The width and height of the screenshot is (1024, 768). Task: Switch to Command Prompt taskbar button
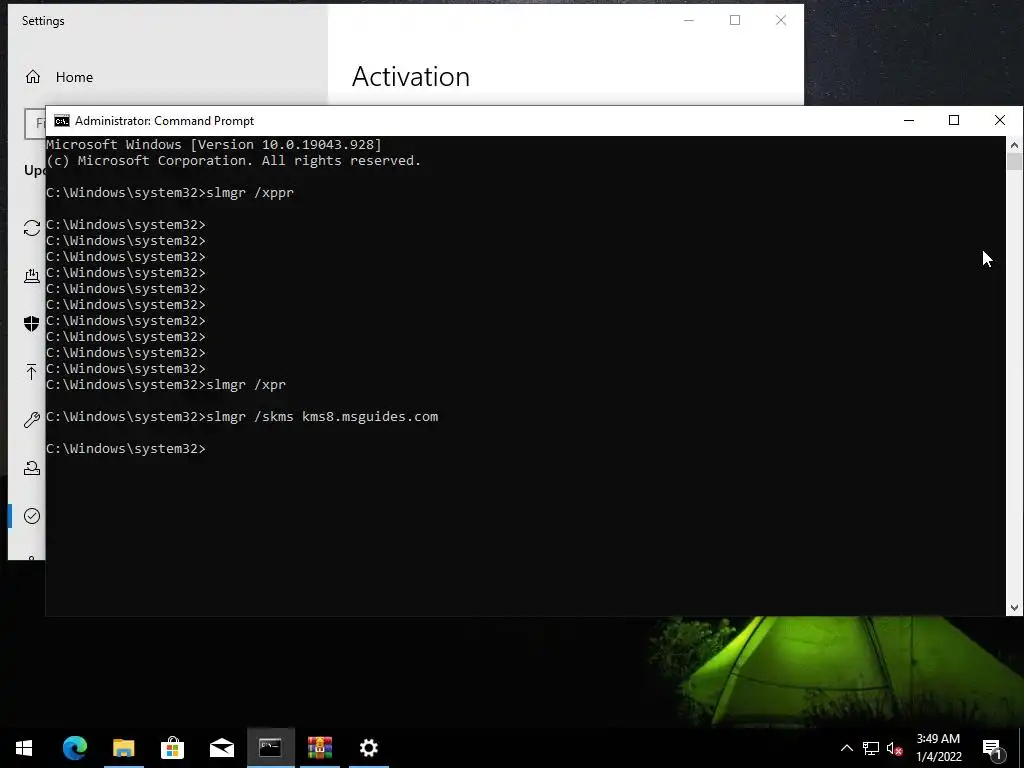pos(270,748)
